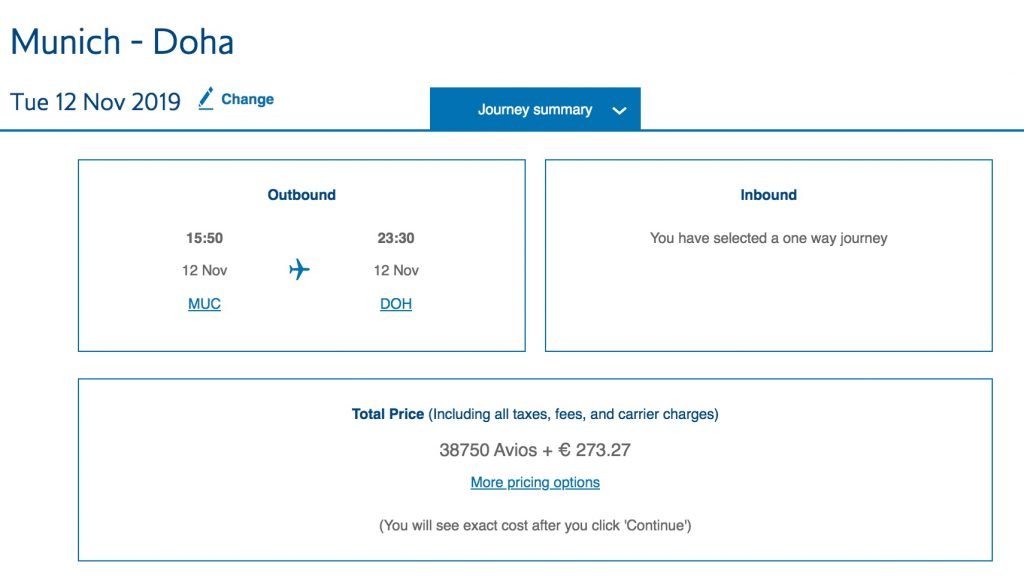Click the one way journey message
The height and width of the screenshot is (583, 1024).
click(769, 238)
